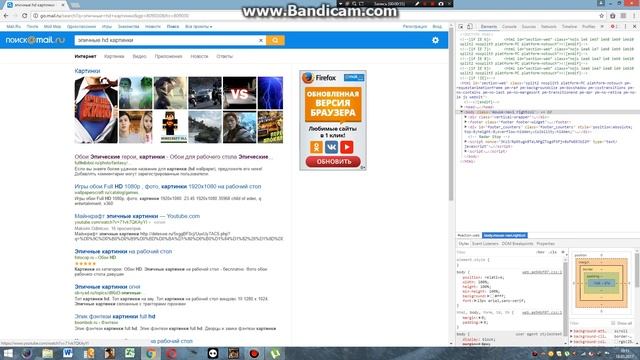Bookmark this page with star icon
The width and height of the screenshot is (640, 360).
(601, 16)
